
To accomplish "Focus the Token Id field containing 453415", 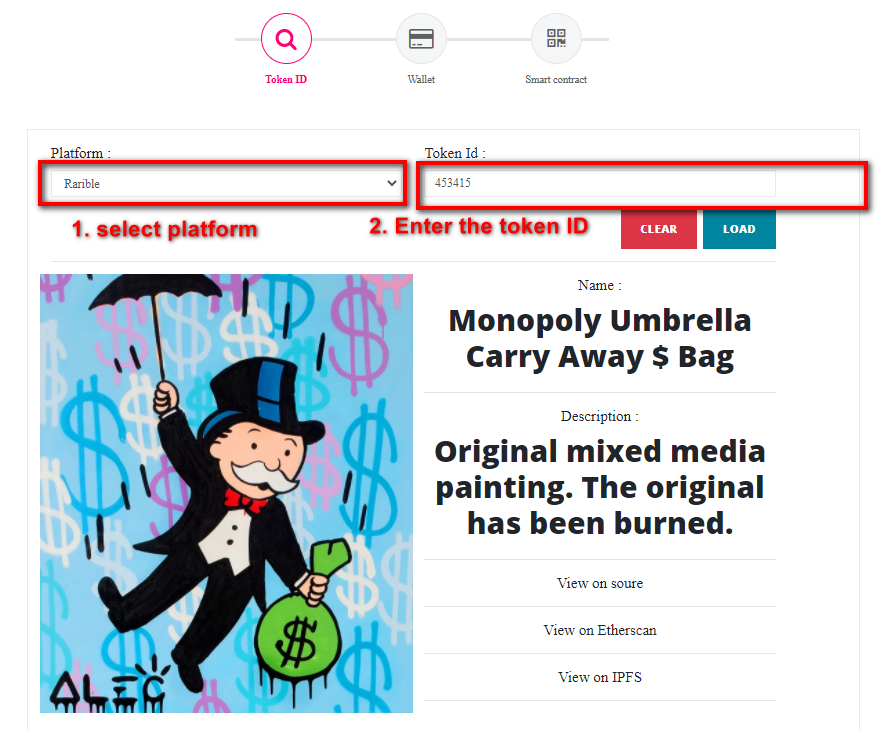I will click(x=599, y=183).
